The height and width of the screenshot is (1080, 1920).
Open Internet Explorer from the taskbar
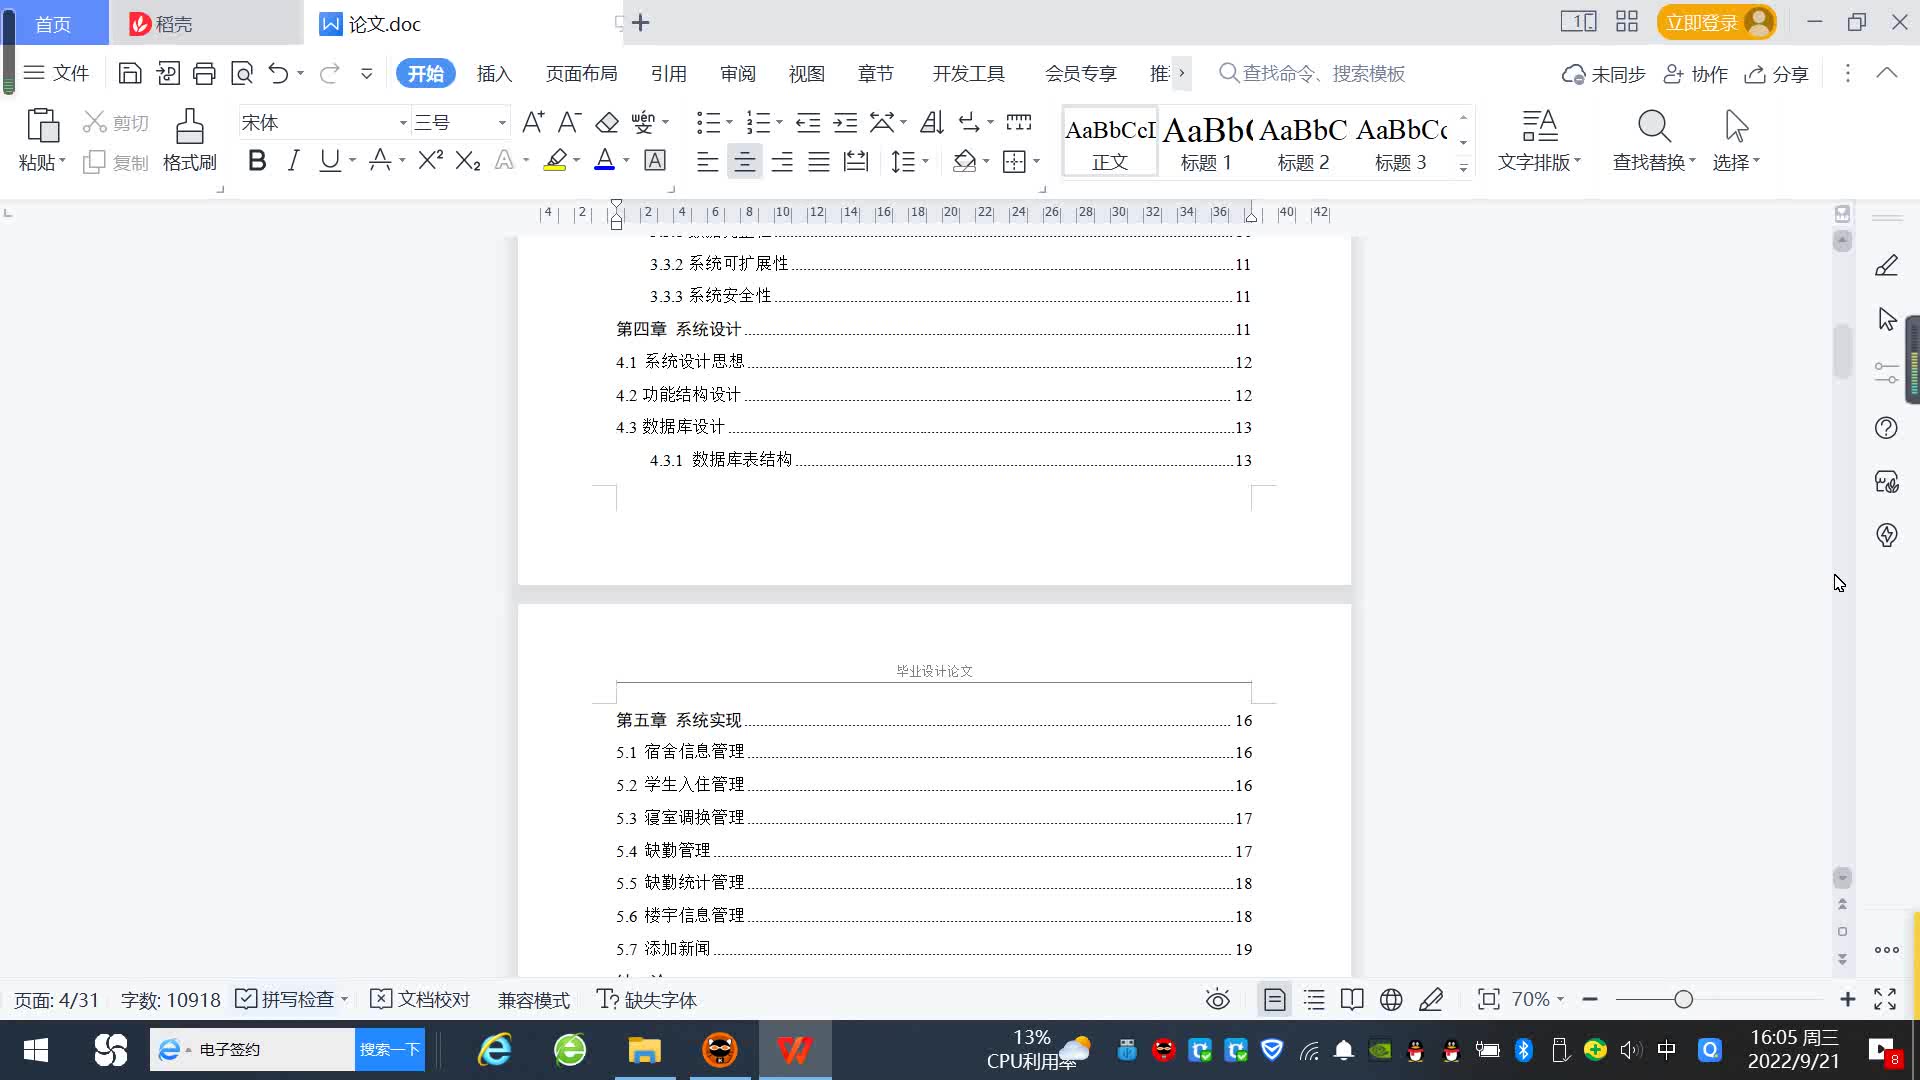tap(495, 1050)
